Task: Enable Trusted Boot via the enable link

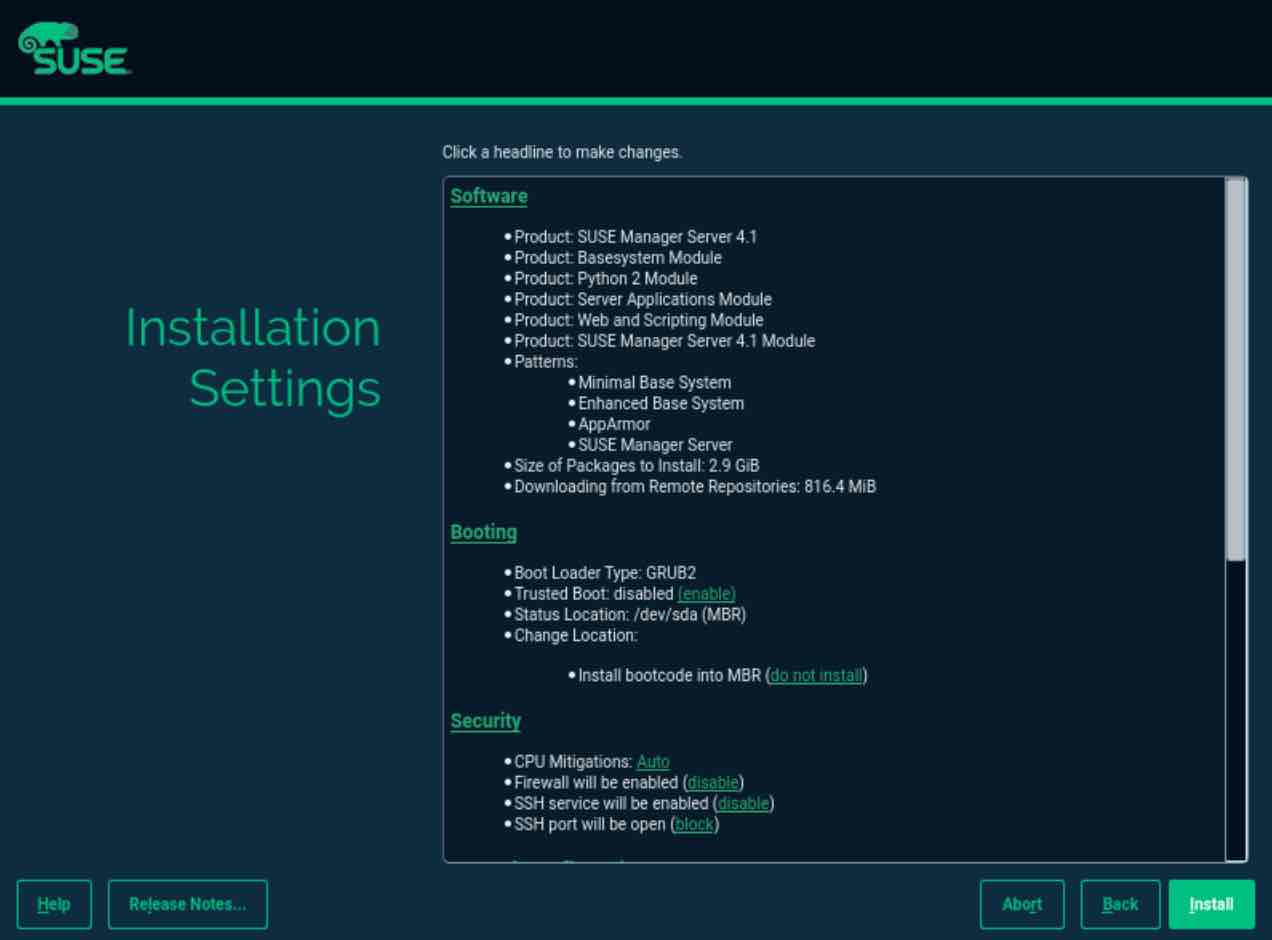Action: coord(706,593)
